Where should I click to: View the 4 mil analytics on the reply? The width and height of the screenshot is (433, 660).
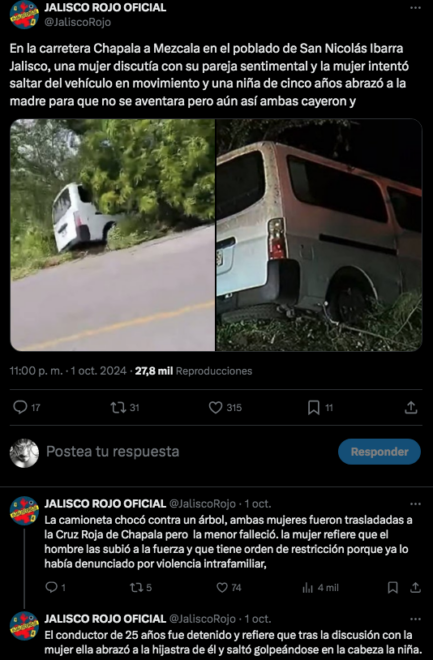tap(320, 588)
